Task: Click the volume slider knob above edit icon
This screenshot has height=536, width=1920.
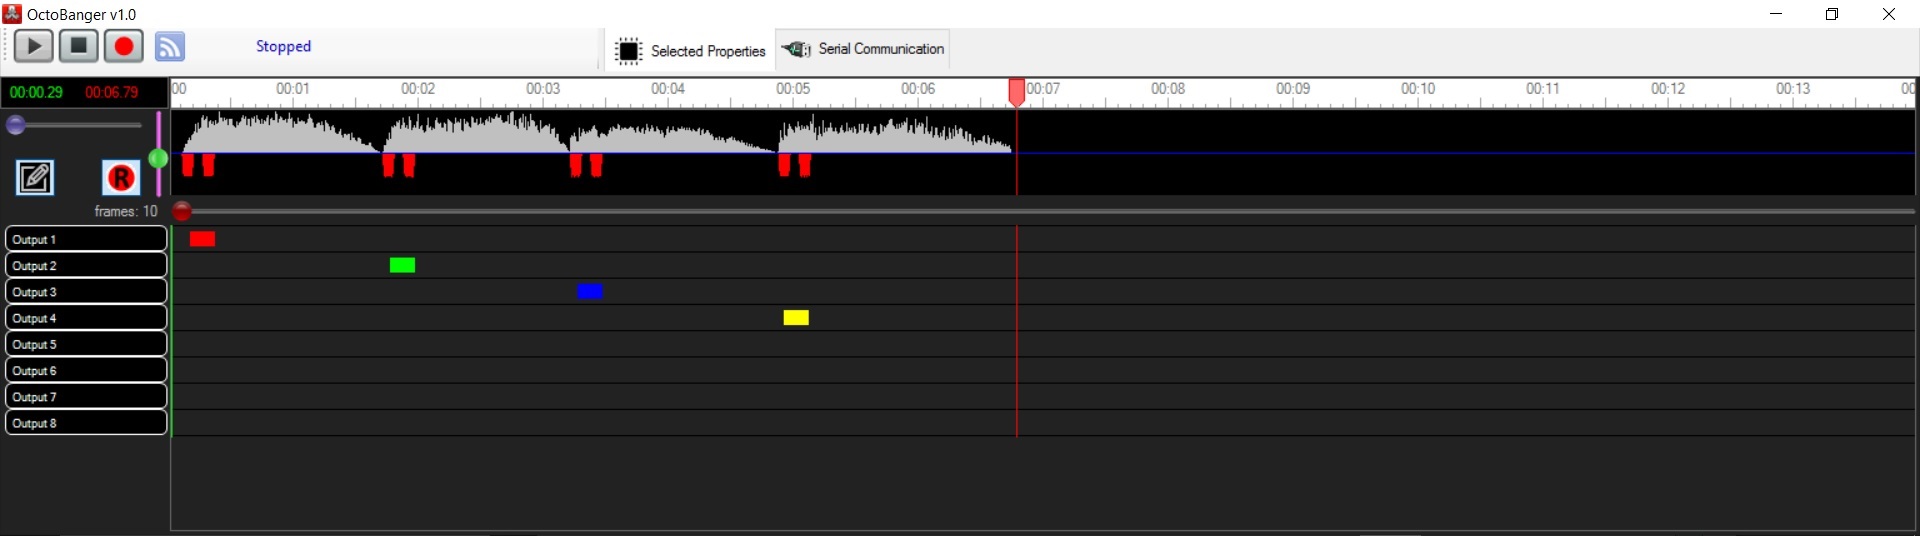Action: 15,125
